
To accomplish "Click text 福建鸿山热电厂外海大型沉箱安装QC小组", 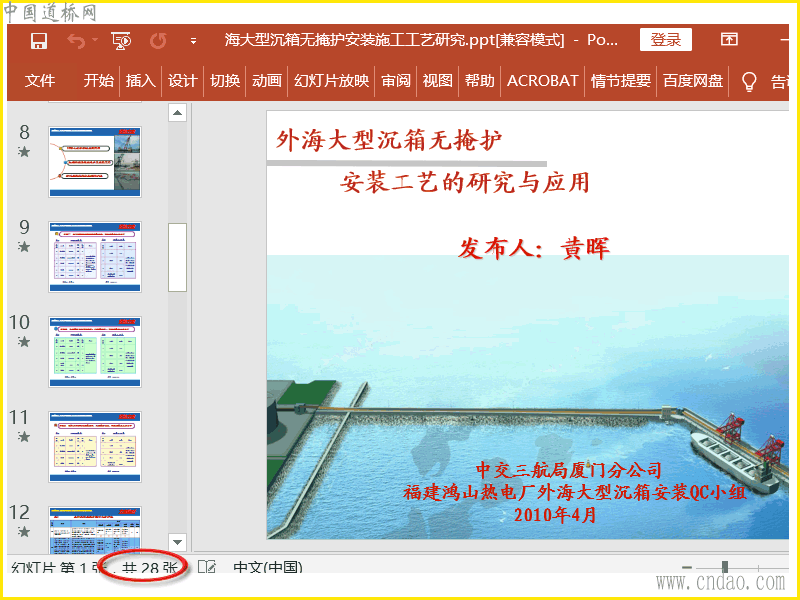I will pyautogui.click(x=575, y=492).
